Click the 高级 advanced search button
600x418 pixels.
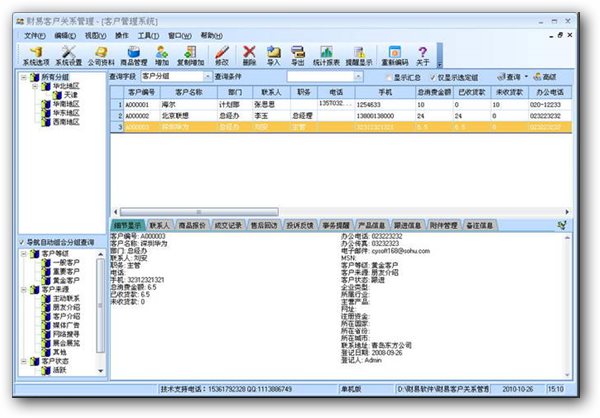pos(545,77)
